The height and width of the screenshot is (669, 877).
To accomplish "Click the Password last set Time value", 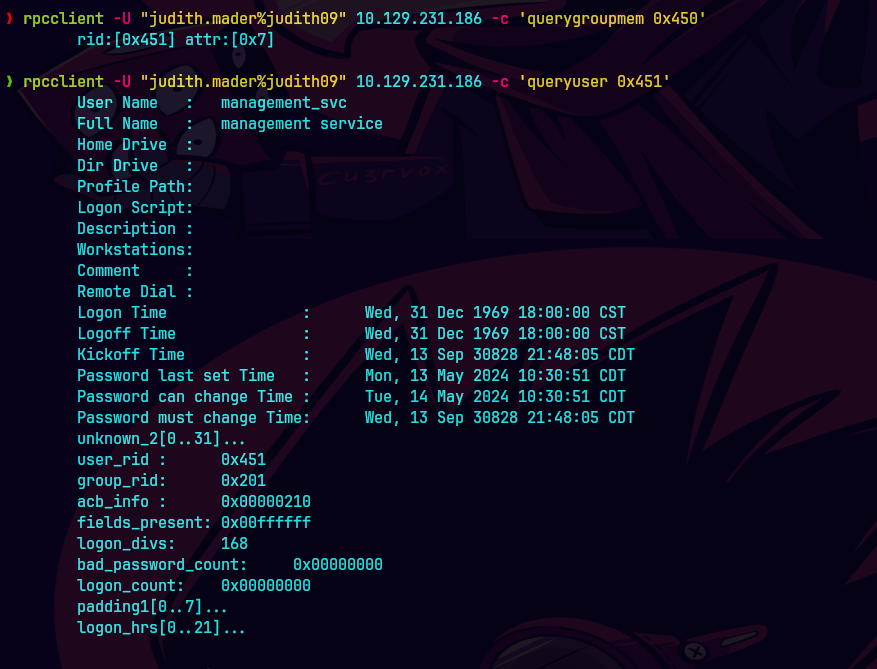I will (x=495, y=376).
